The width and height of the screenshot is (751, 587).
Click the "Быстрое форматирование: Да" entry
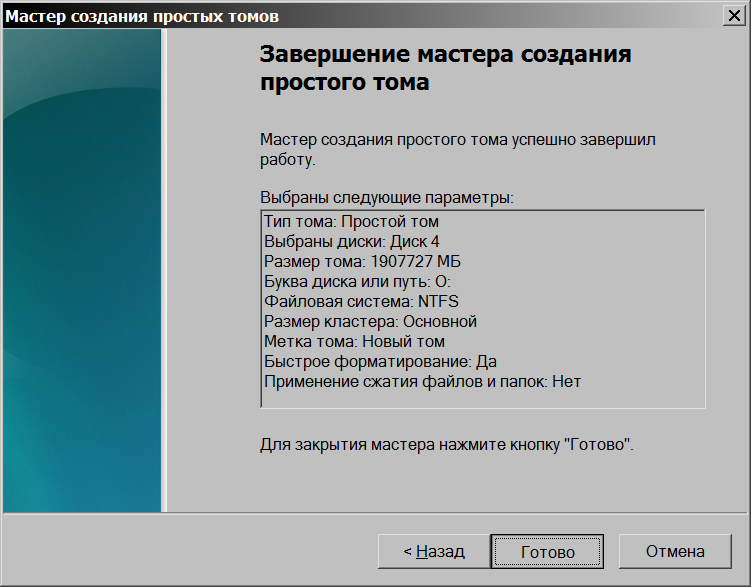pos(380,361)
